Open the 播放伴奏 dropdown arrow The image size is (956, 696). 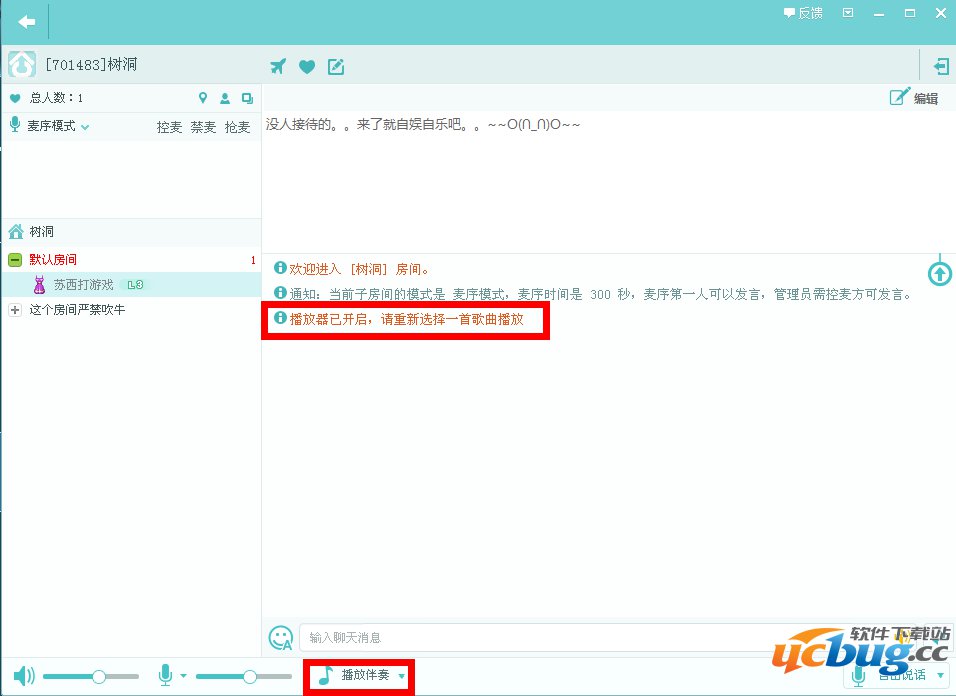pyautogui.click(x=401, y=675)
